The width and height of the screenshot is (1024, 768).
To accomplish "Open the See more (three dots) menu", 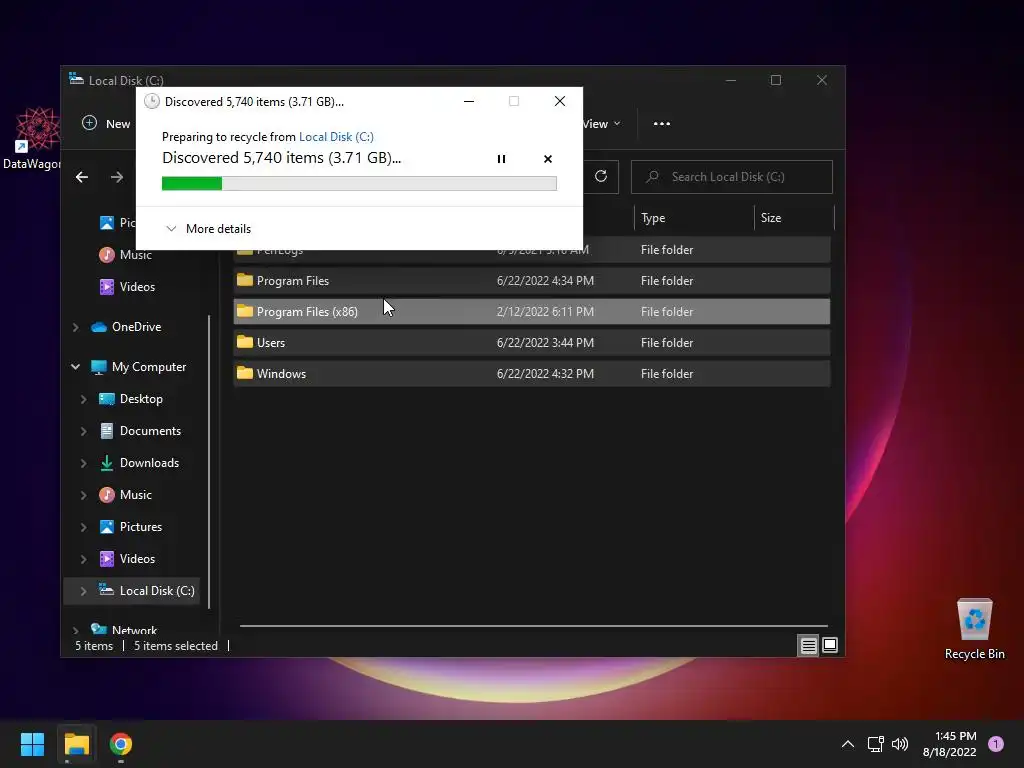I will (662, 123).
